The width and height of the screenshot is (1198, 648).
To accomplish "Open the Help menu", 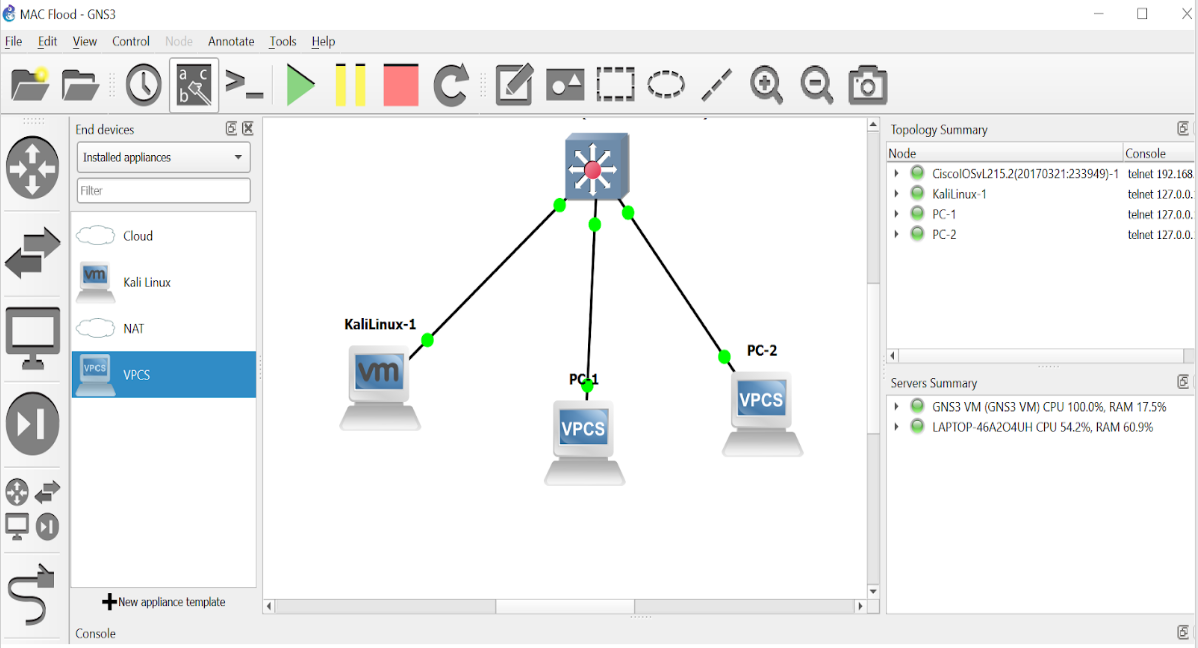I will point(323,41).
